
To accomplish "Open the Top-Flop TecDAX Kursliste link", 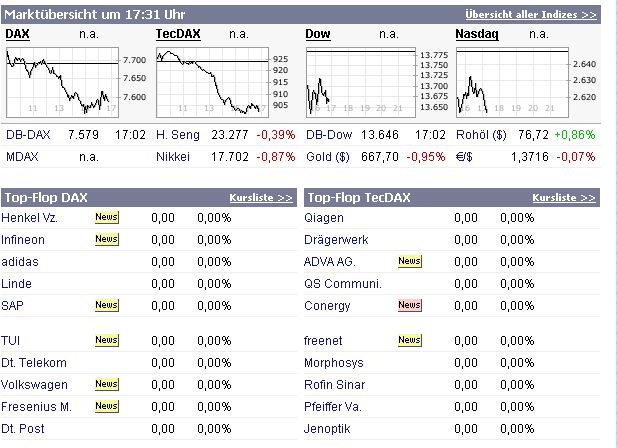I will 564,198.
